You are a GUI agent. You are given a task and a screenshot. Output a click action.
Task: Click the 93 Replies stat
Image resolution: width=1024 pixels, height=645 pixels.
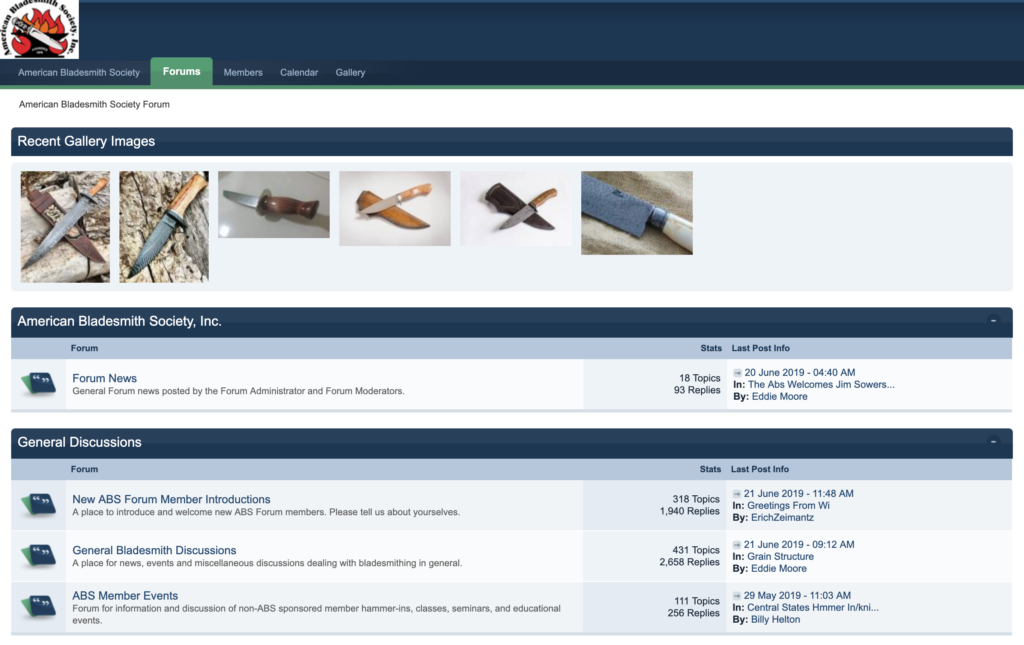click(697, 390)
